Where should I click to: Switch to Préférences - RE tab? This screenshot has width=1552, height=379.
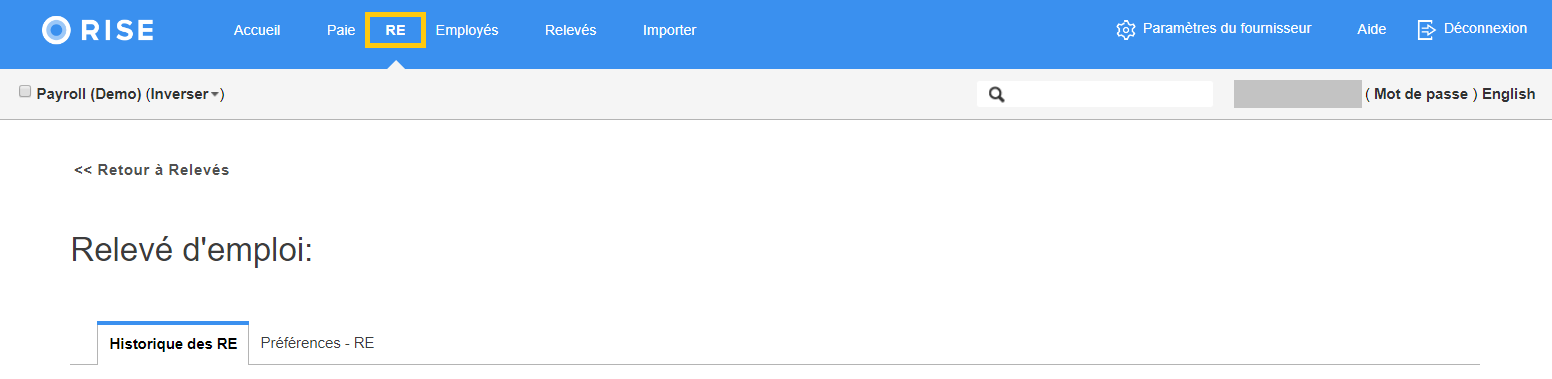317,343
